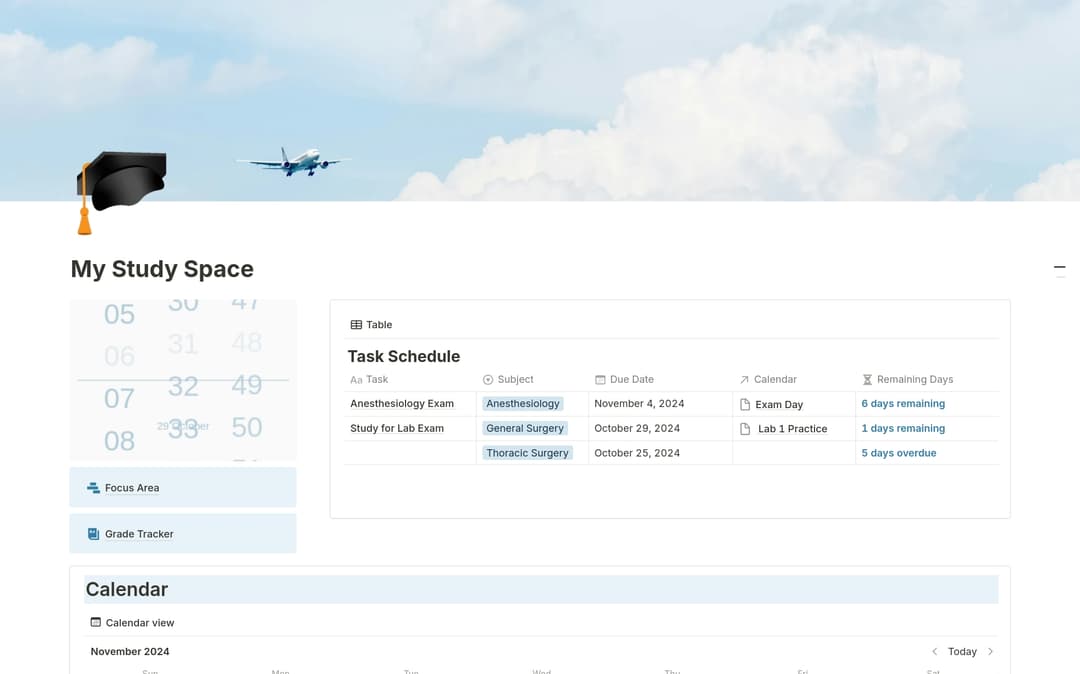Screen dimensions: 1080x674
Task: Open the Calendar view tab
Action: [x=132, y=622]
